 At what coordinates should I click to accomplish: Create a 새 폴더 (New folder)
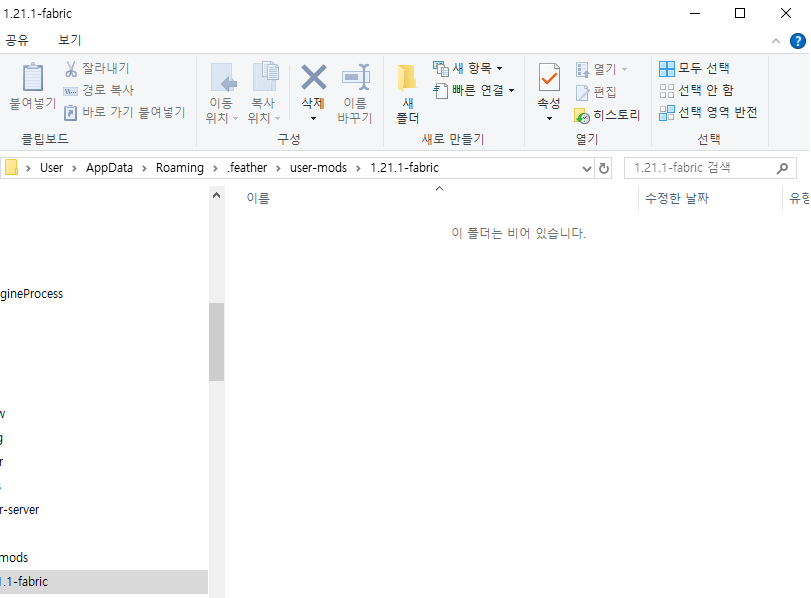tap(408, 94)
